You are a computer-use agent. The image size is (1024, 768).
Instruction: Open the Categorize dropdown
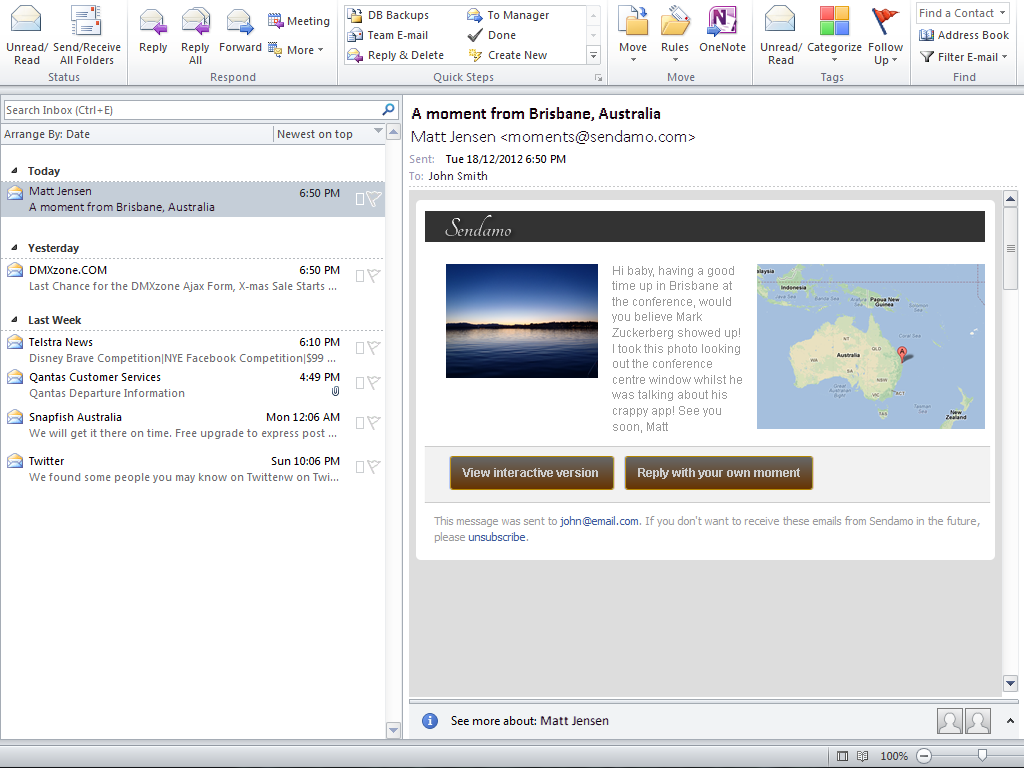(x=834, y=59)
